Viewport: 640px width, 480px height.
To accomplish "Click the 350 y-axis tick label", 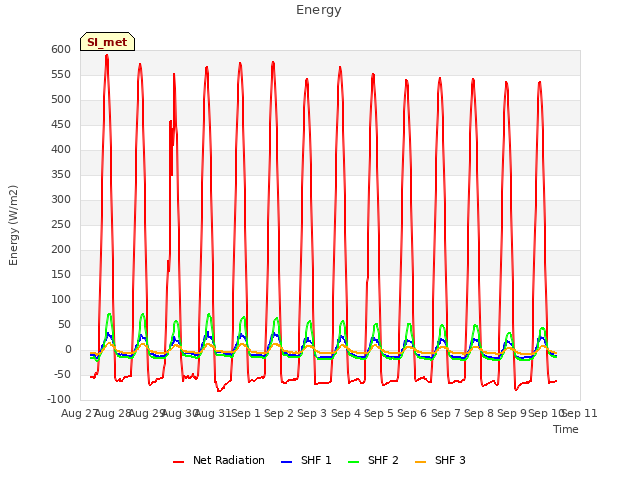I will click(61, 175).
